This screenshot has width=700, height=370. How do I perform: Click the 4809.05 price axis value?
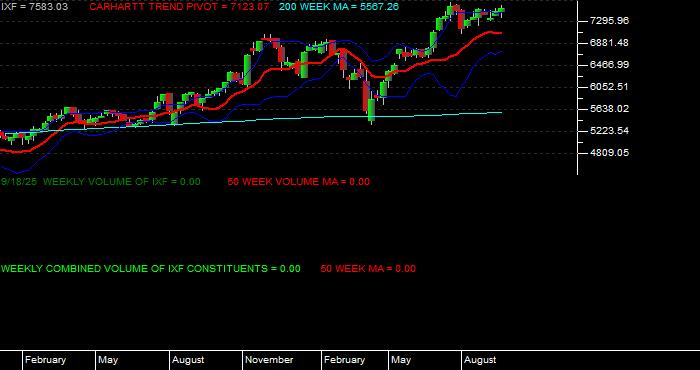coord(609,153)
